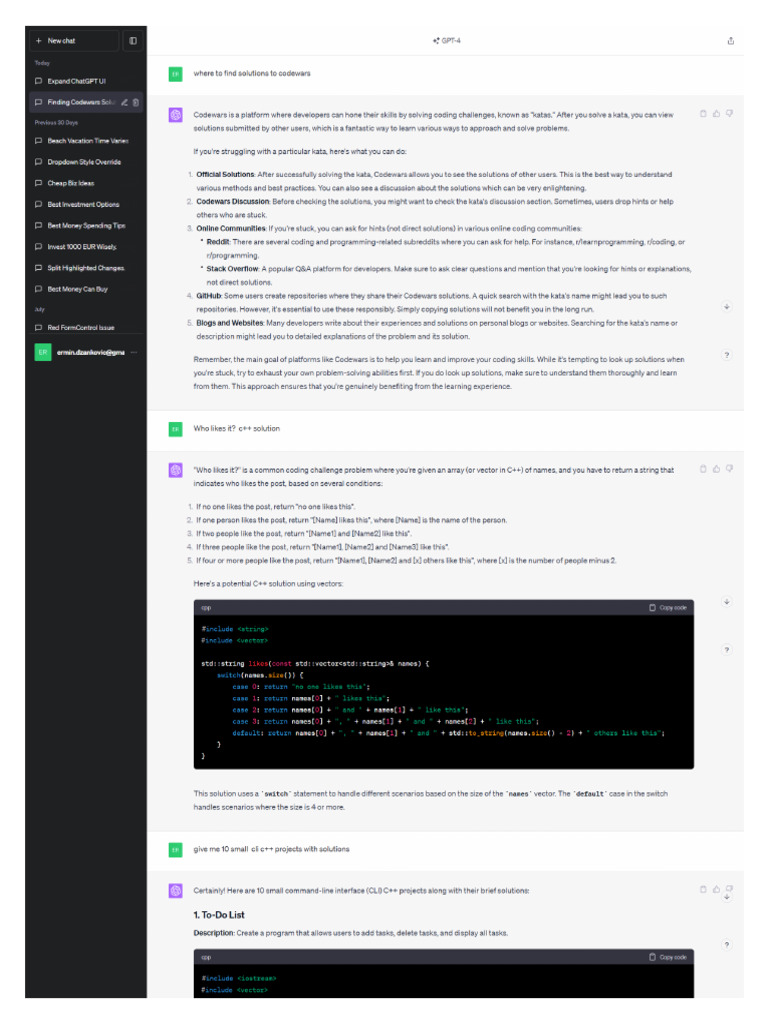This screenshot has height=1024, width=768.
Task: Click the 'case 0: return' code line
Action: (301, 687)
